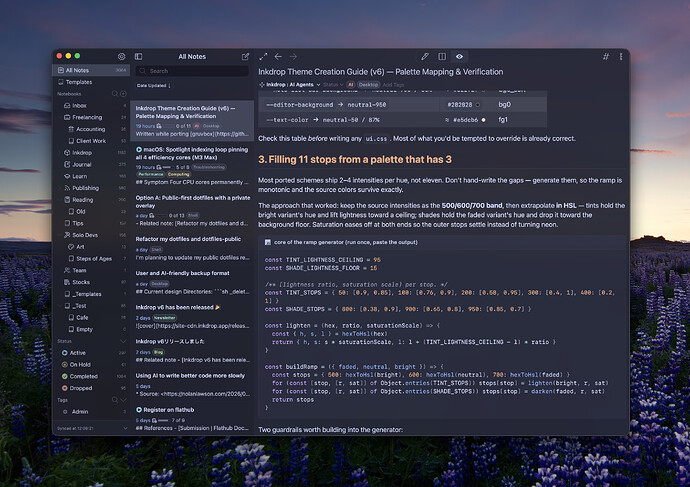Expand the sync status chevron at bottom

click(x=125, y=428)
